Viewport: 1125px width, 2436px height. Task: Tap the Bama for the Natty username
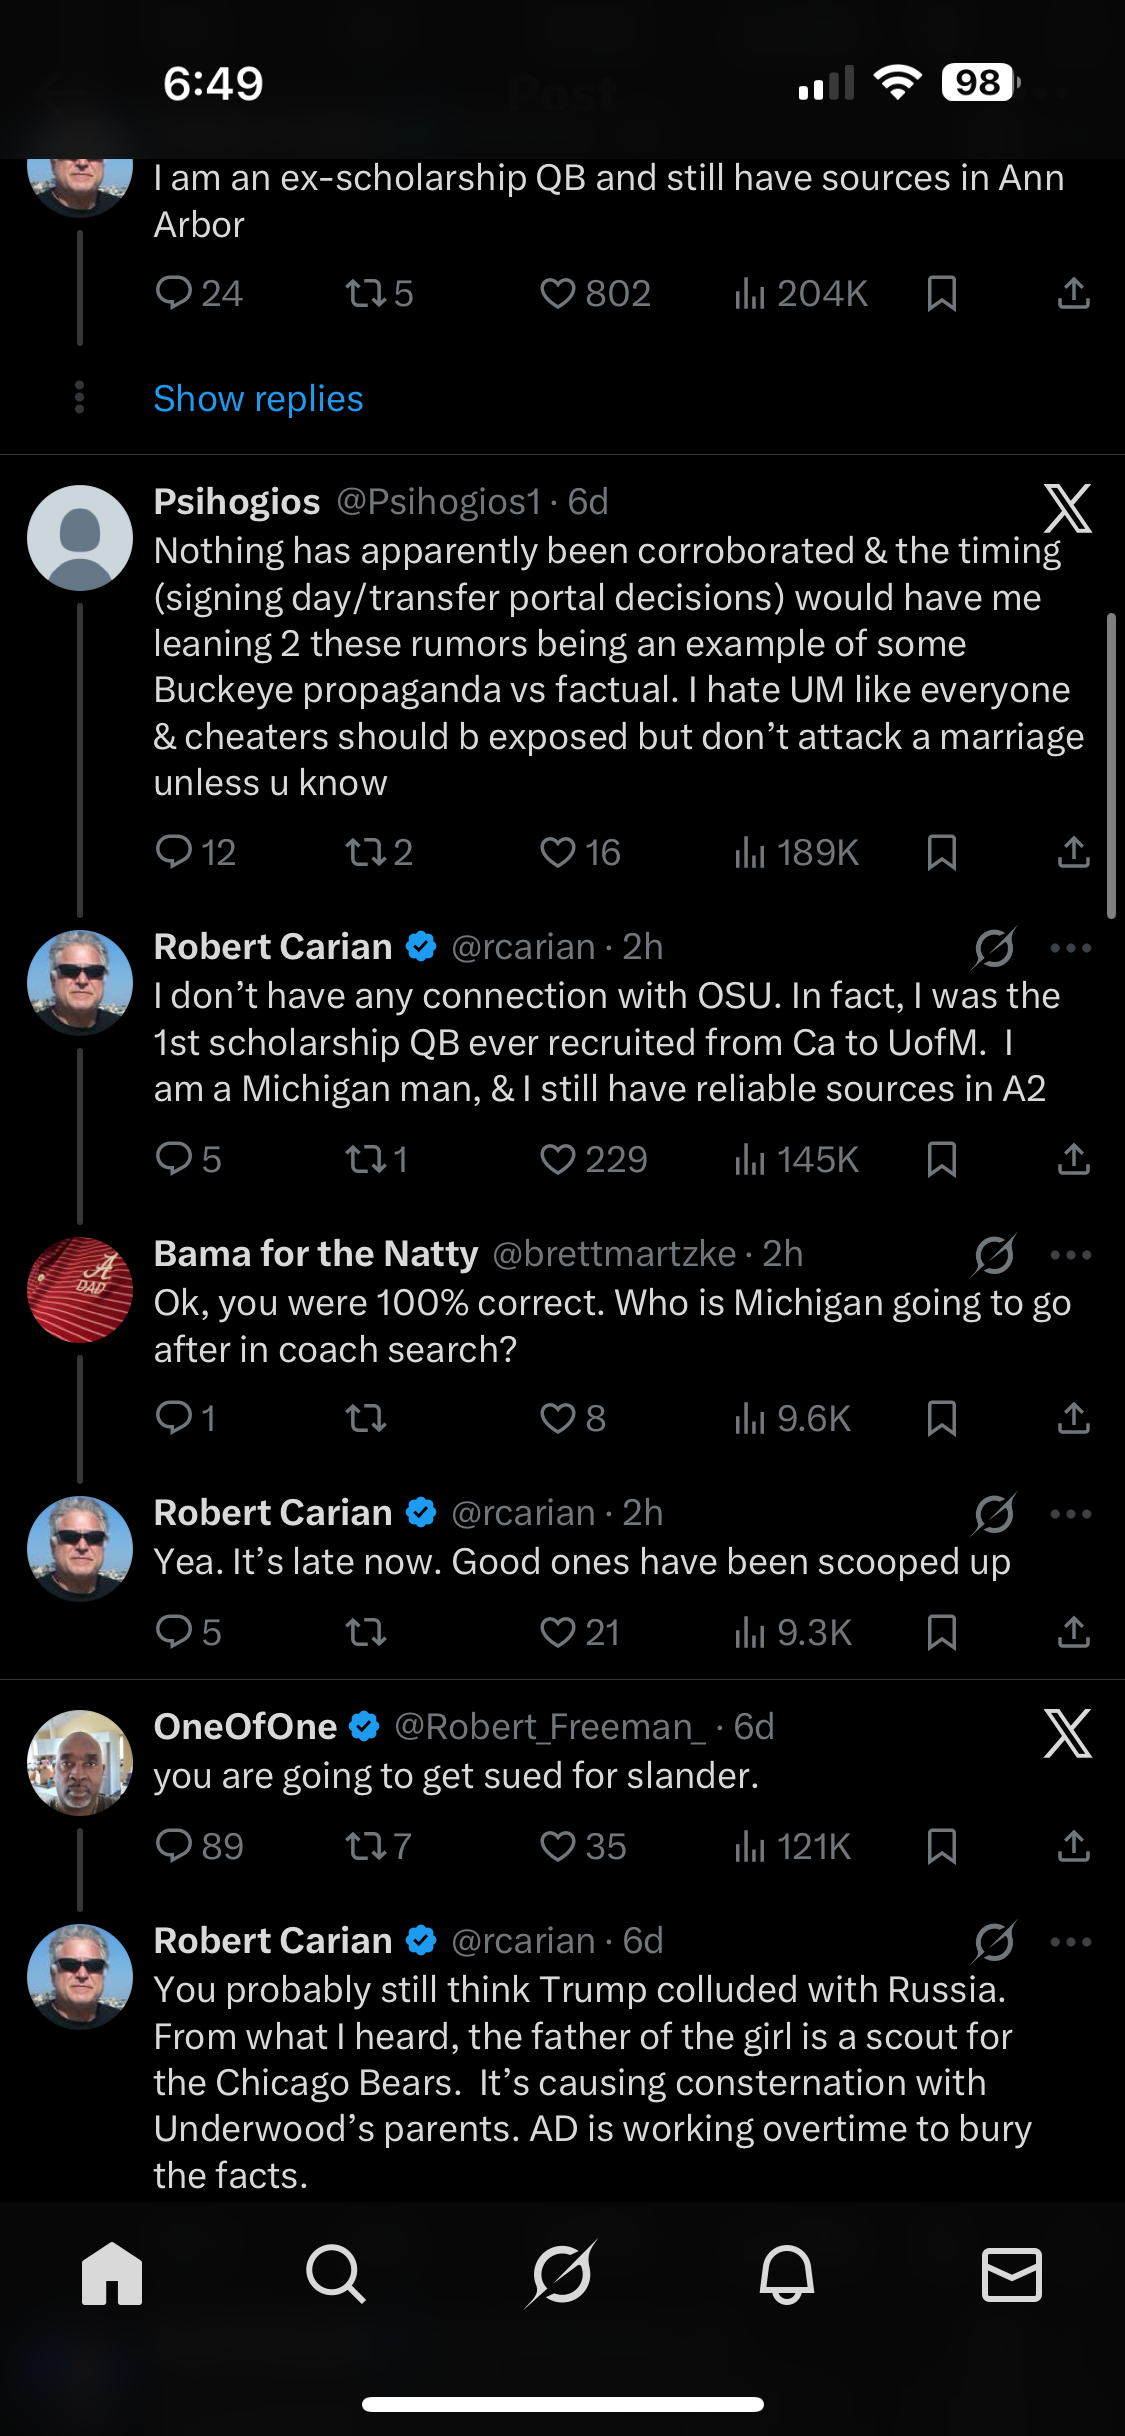point(316,1254)
